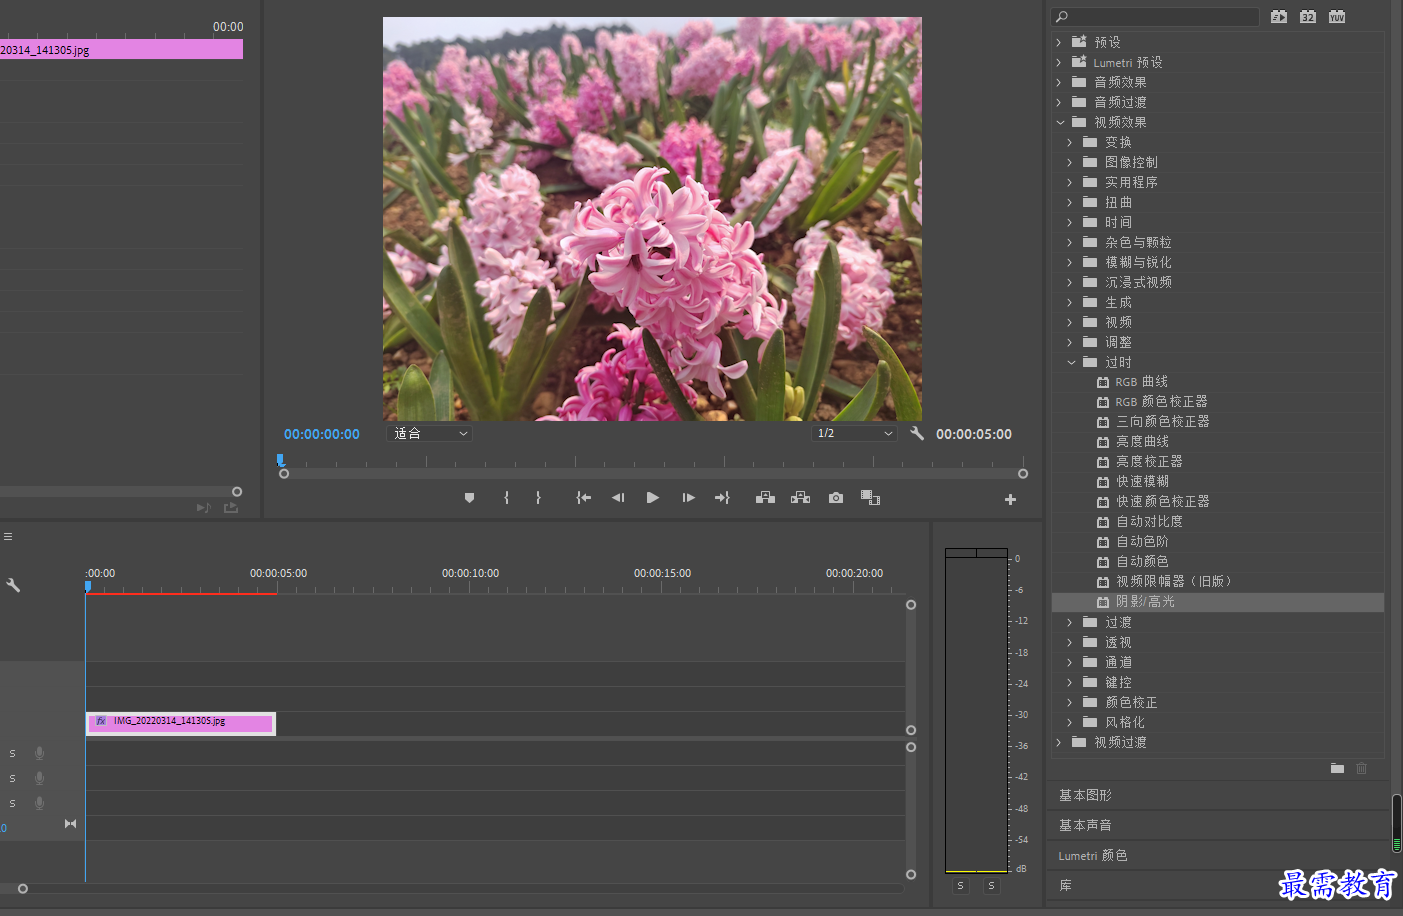
Task: Select IMG_20220314_141305.jpg clip in timeline
Action: pos(181,722)
